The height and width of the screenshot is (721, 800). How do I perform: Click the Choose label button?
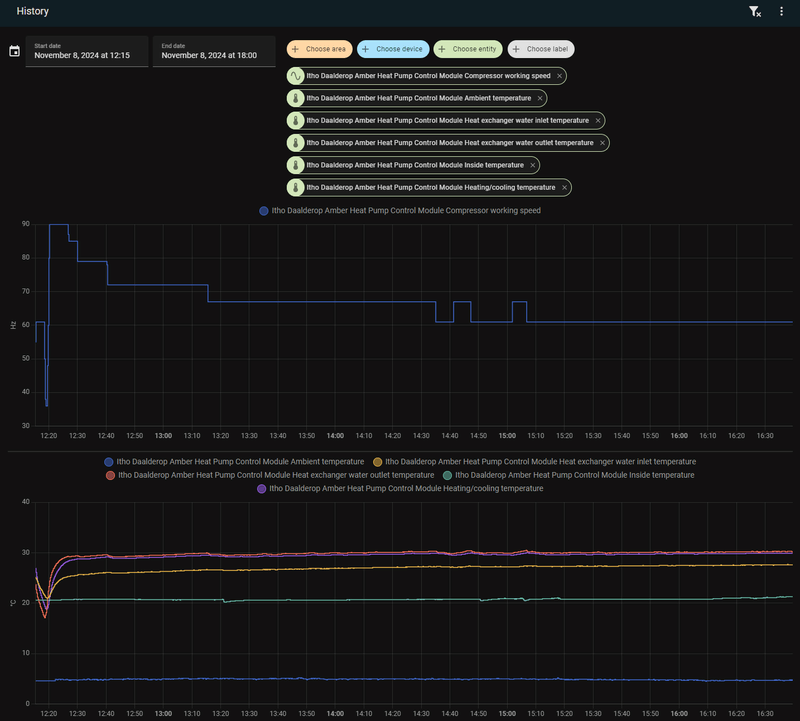tap(541, 49)
